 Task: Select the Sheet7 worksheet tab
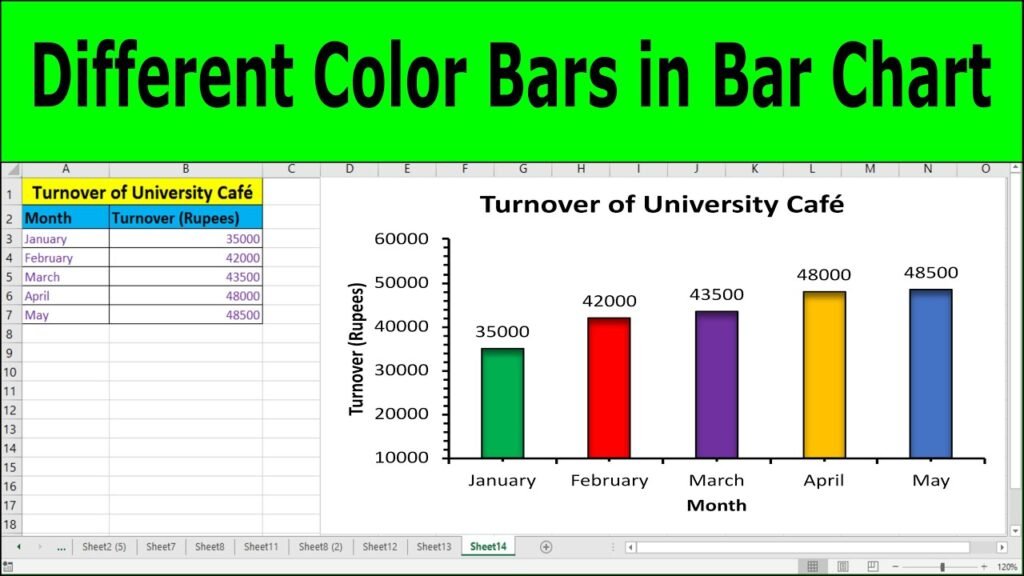[160, 547]
